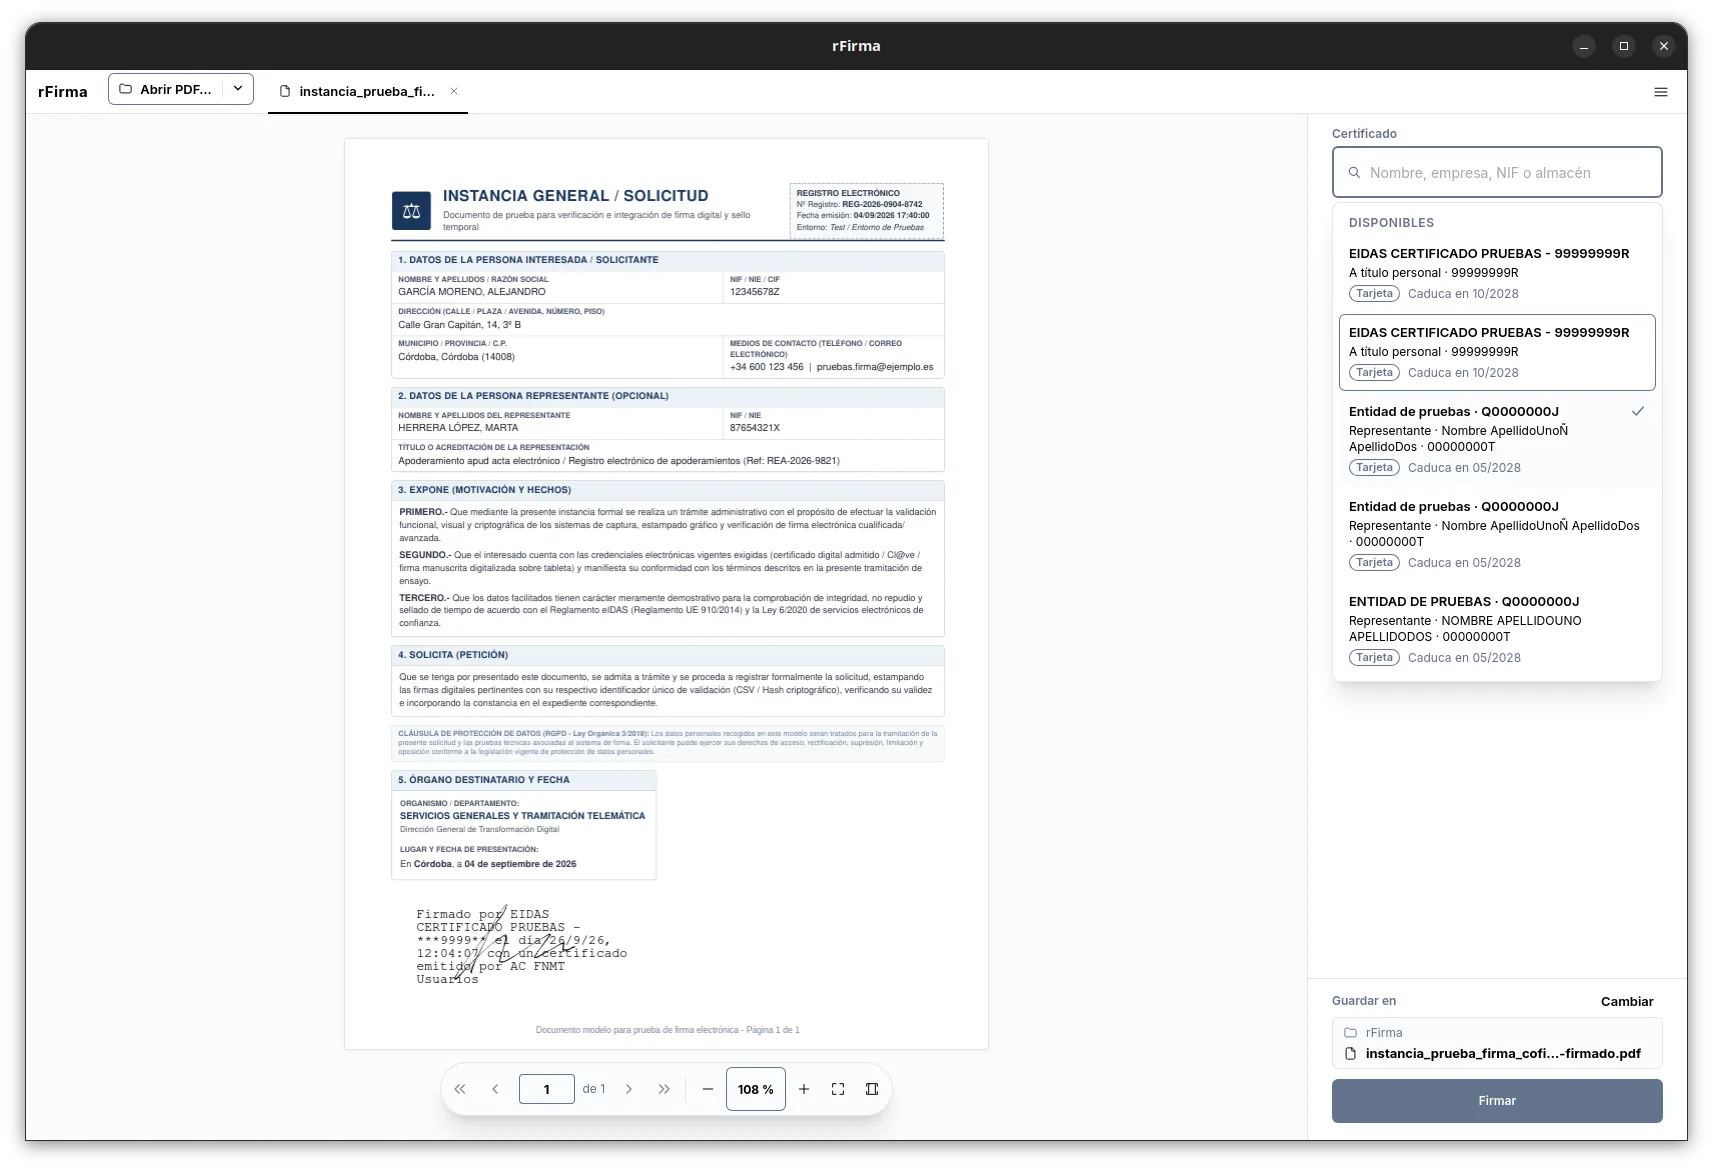Click the search magnifier icon
Screen dimensions: 1713x1169
tap(1354, 172)
